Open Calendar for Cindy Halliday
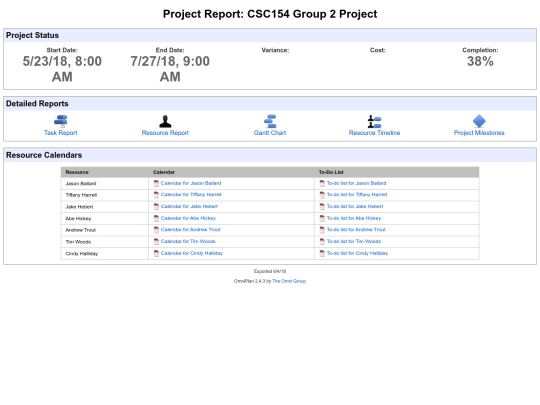The width and height of the screenshot is (540, 405). [x=191, y=253]
